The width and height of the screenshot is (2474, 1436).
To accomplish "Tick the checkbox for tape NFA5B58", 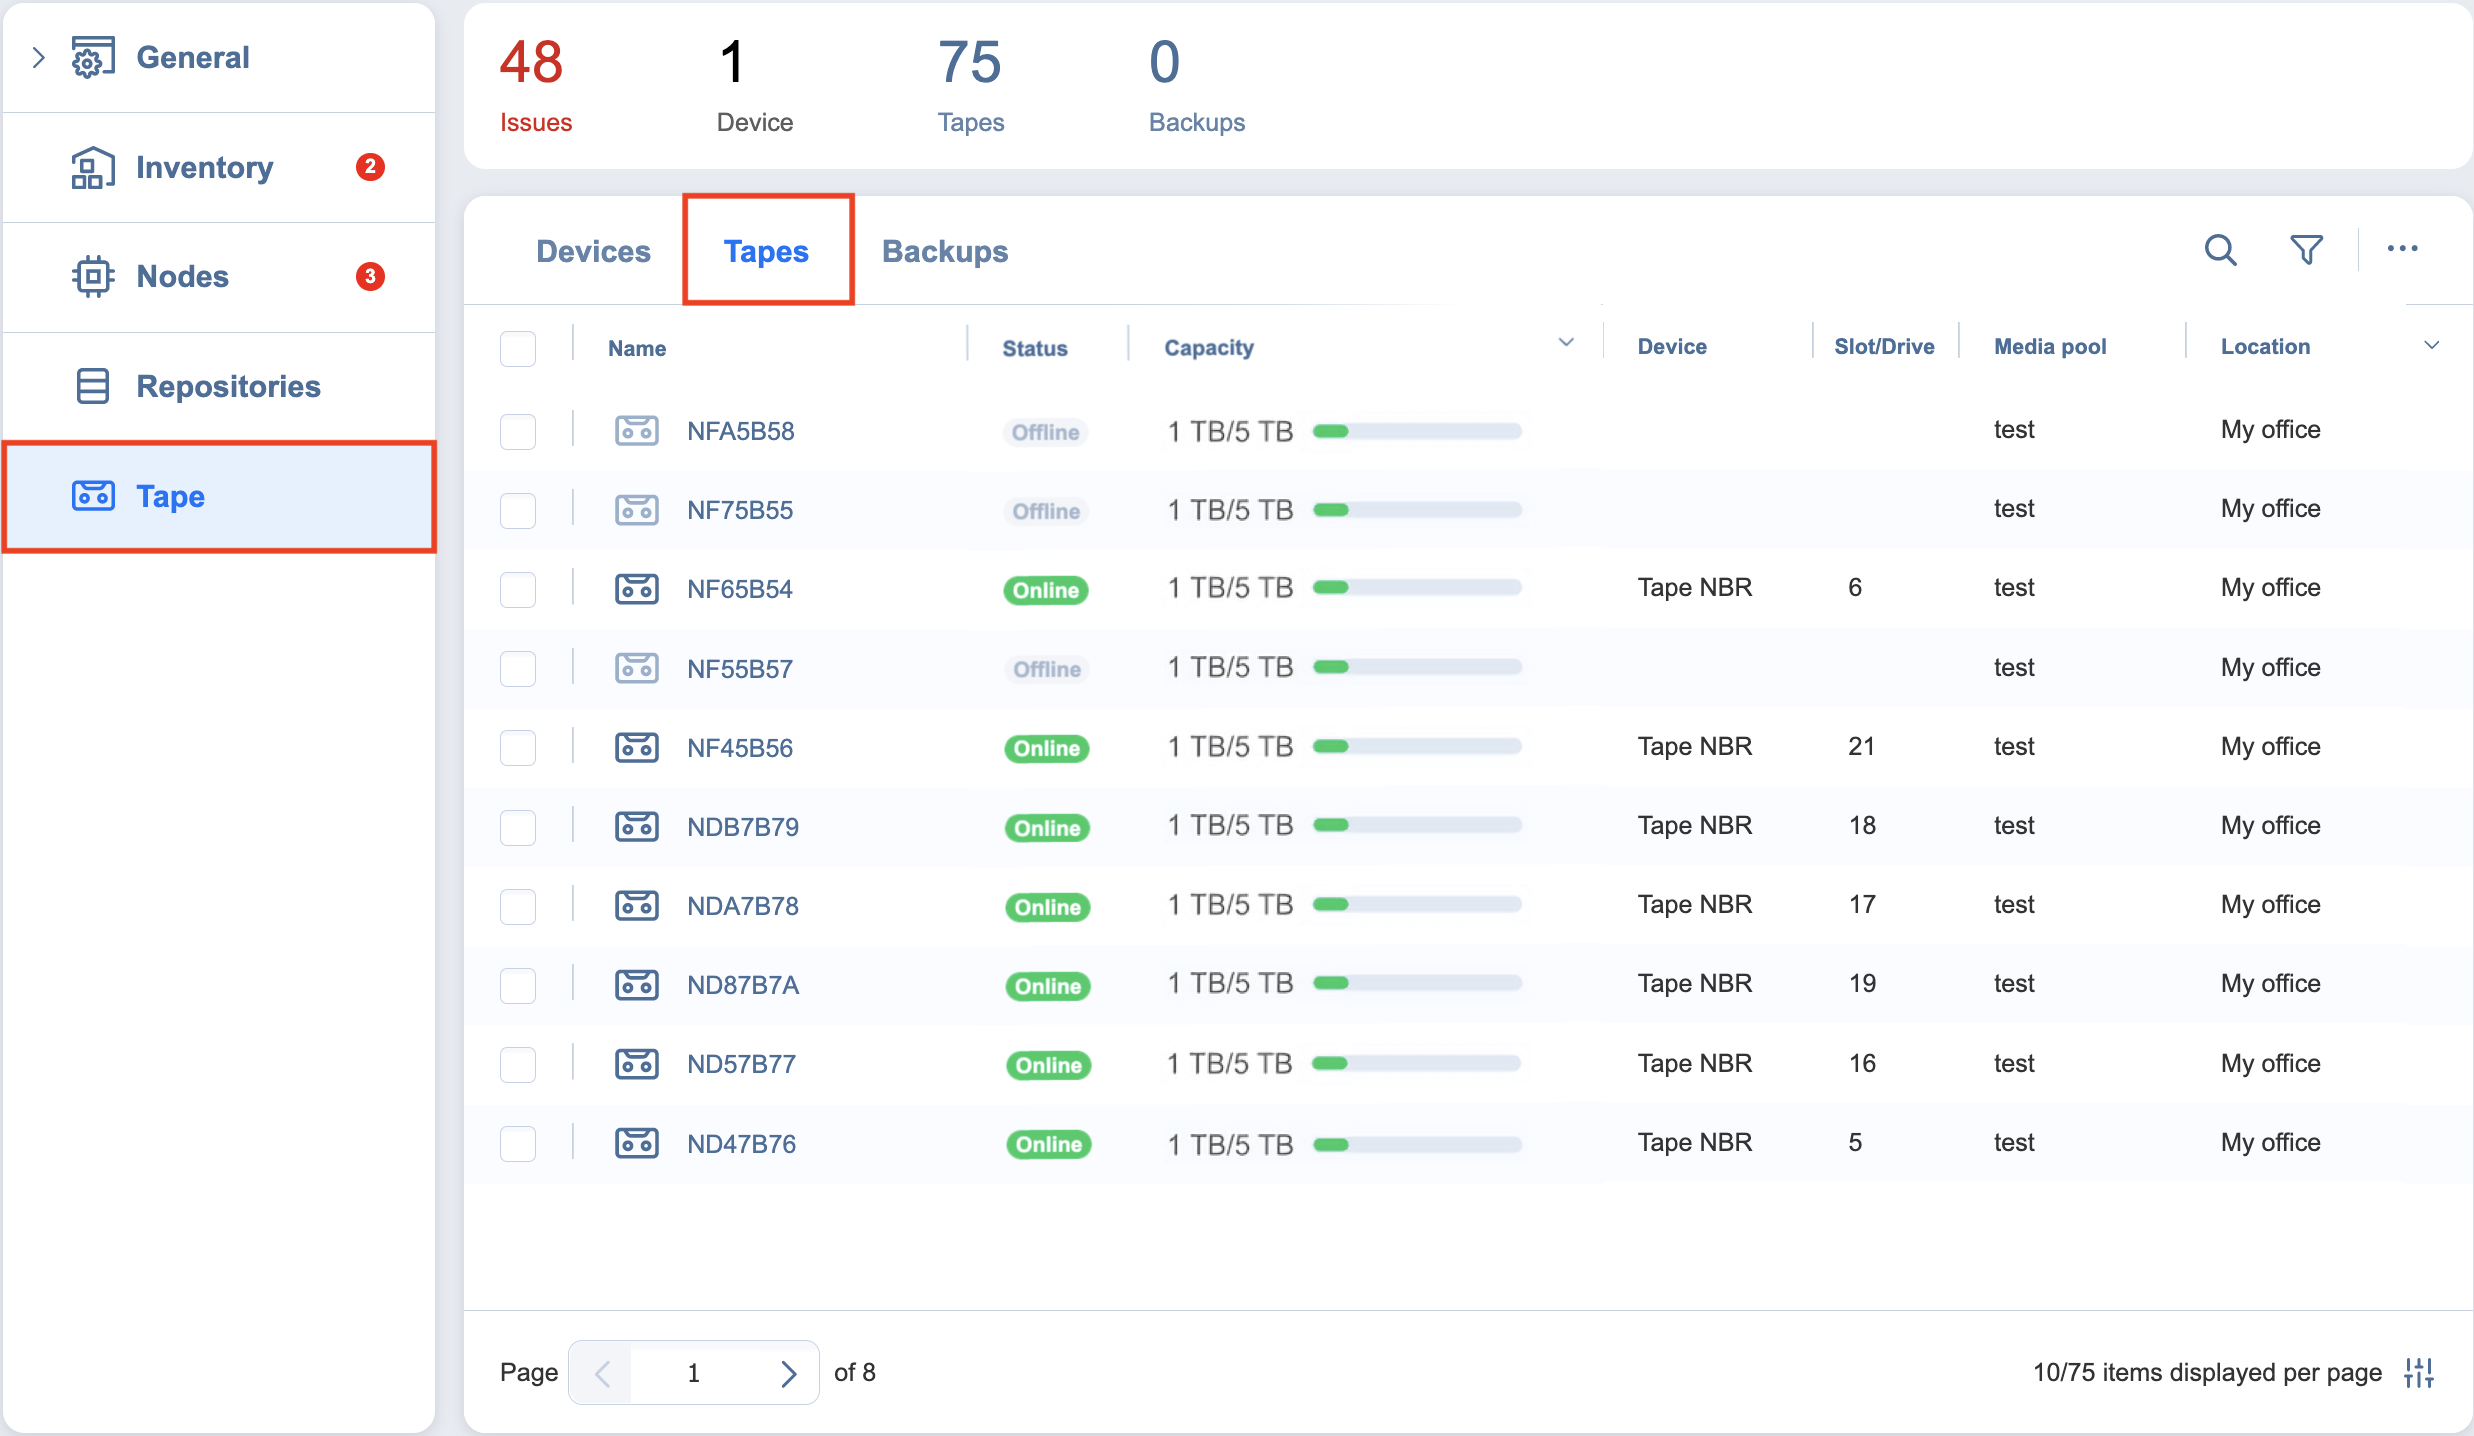I will tap(518, 431).
